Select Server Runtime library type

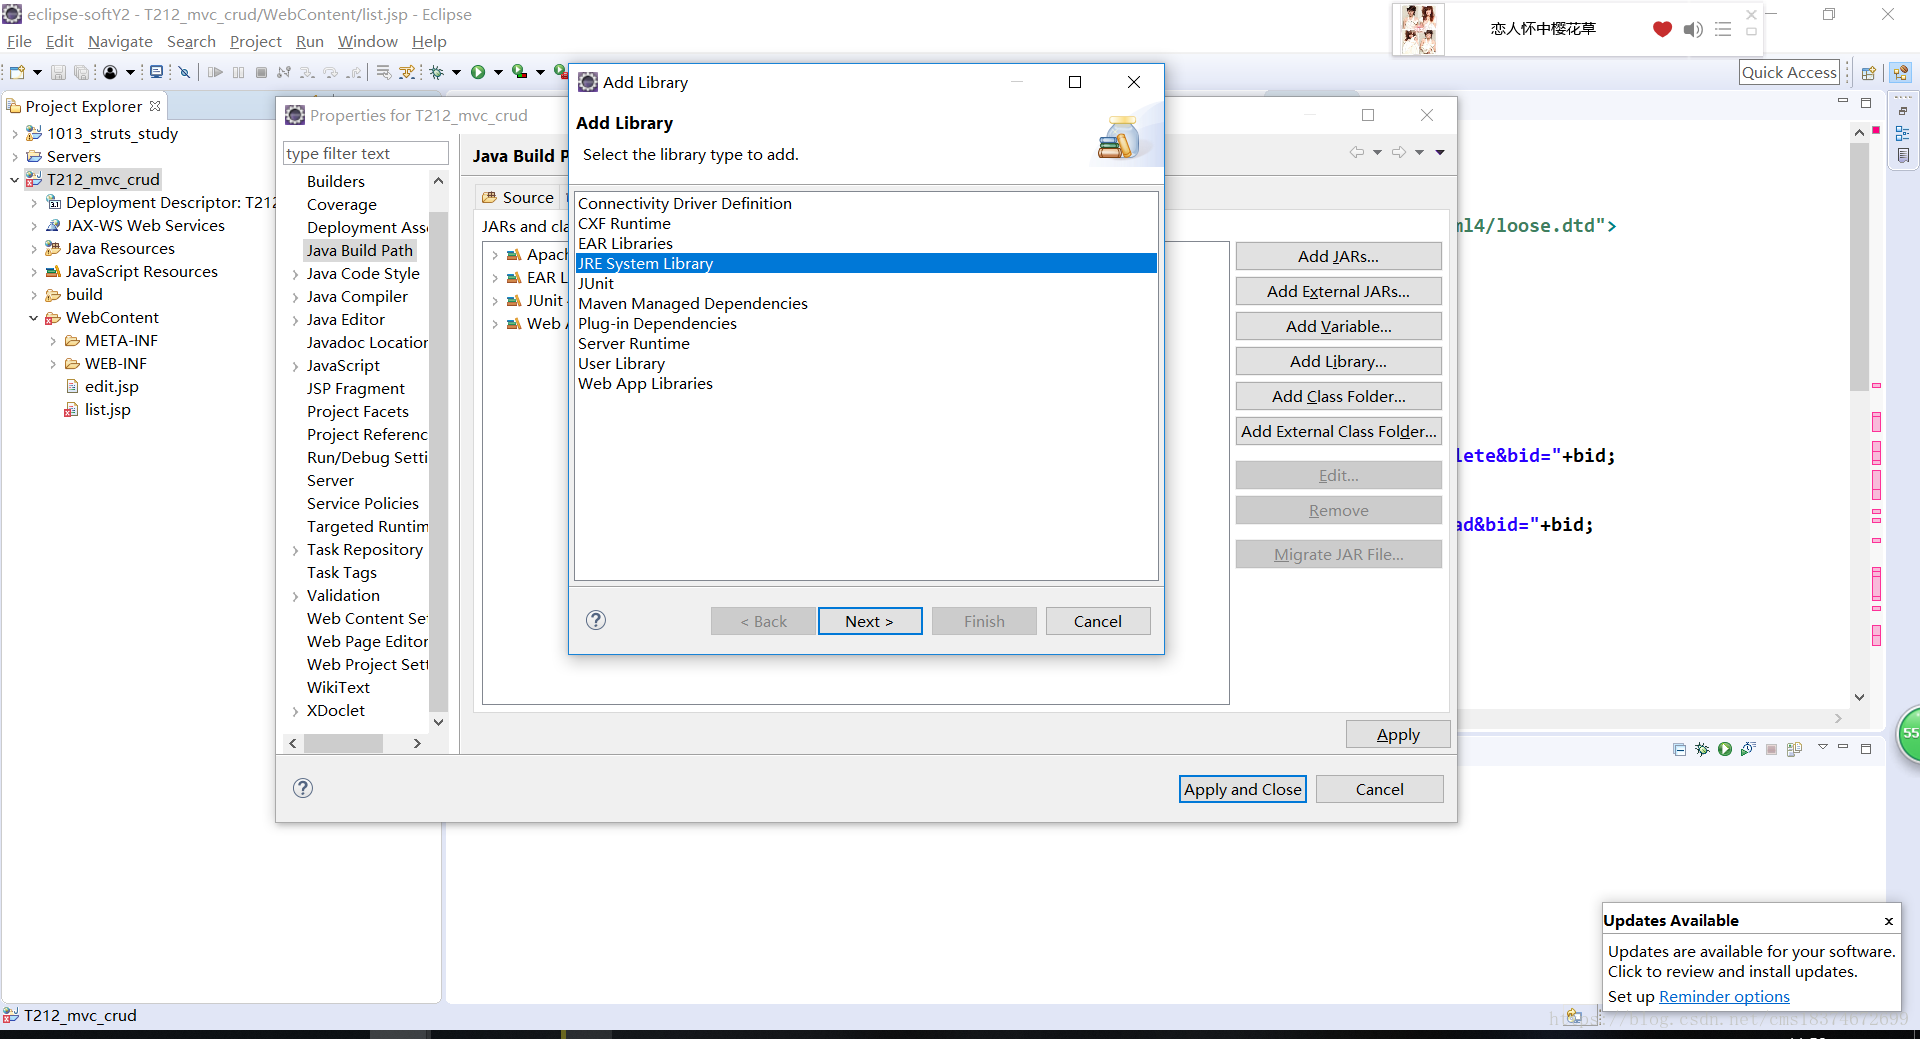tap(866, 343)
